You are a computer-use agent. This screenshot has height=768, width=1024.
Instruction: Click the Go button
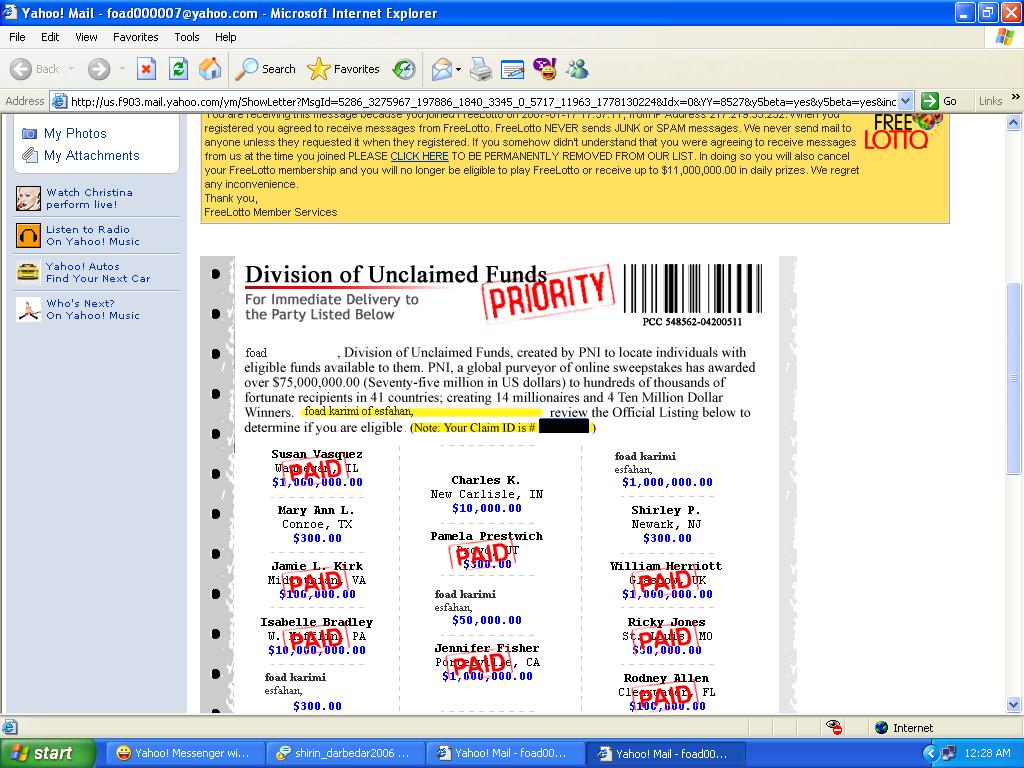939,101
